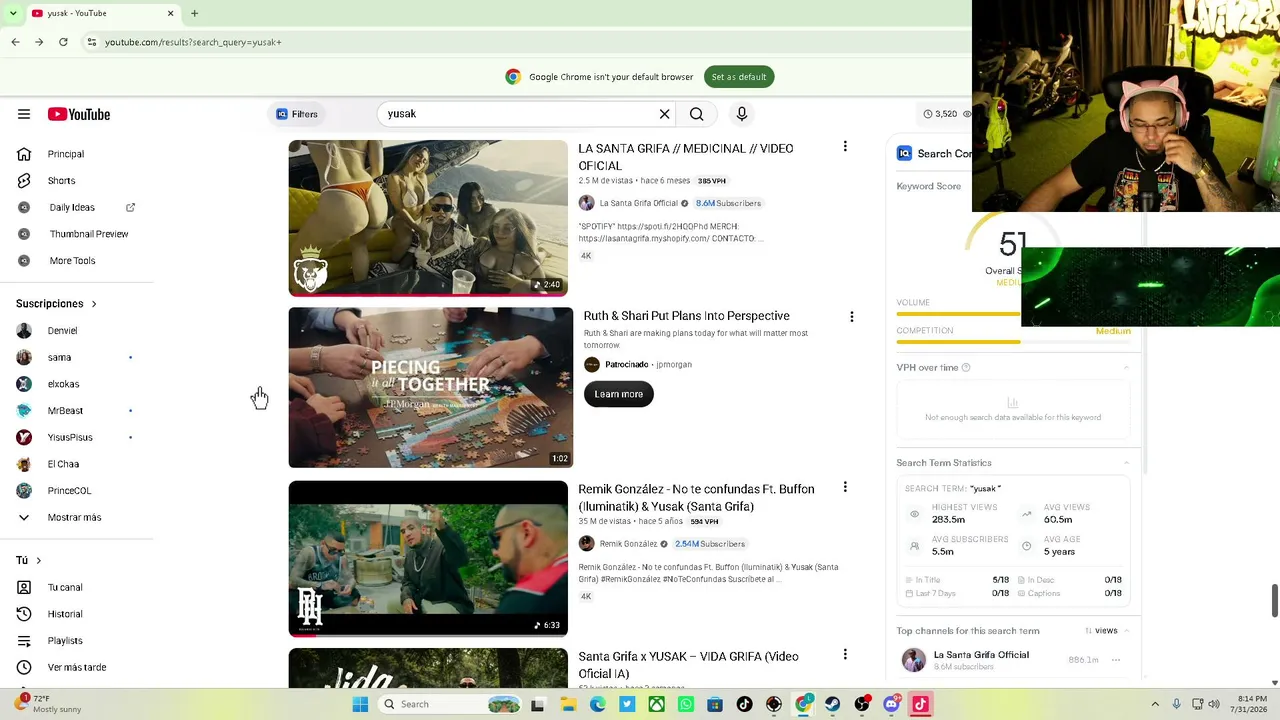
Task: Go back in the browser
Action: tap(15, 42)
